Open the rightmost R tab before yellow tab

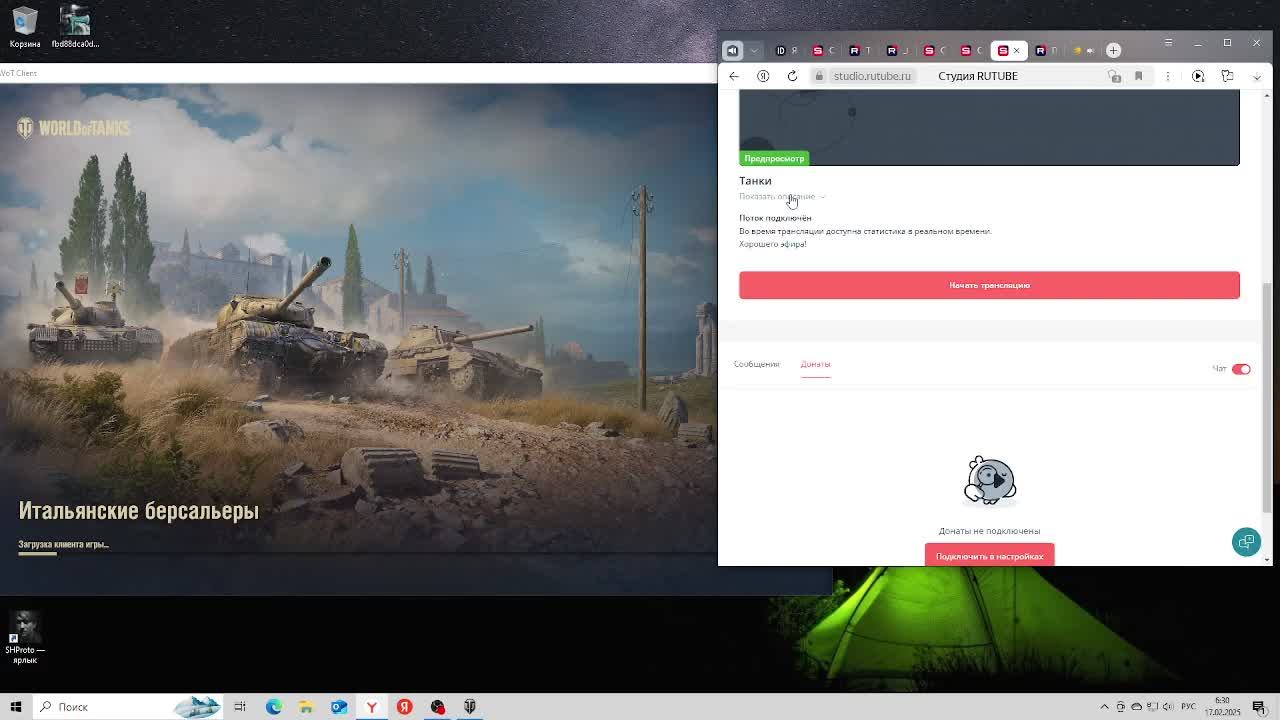click(x=1045, y=50)
